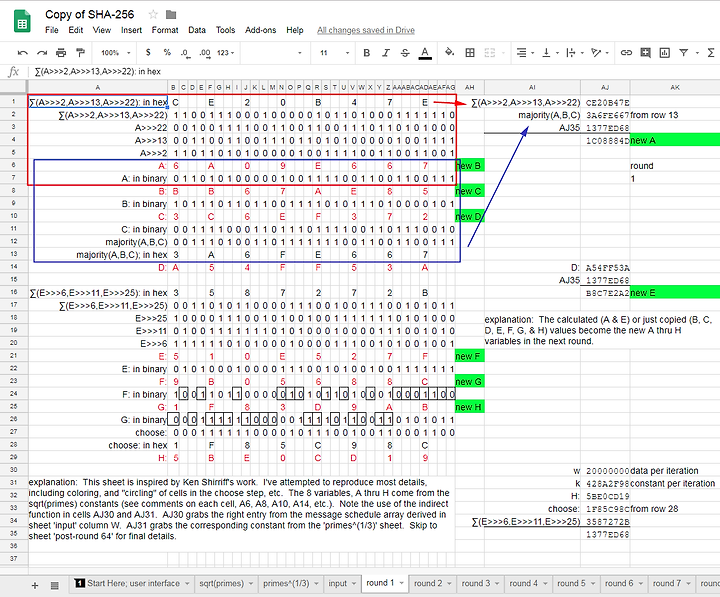This screenshot has height=597, width=720.
Task: Open the borders tool
Action: 470,53
